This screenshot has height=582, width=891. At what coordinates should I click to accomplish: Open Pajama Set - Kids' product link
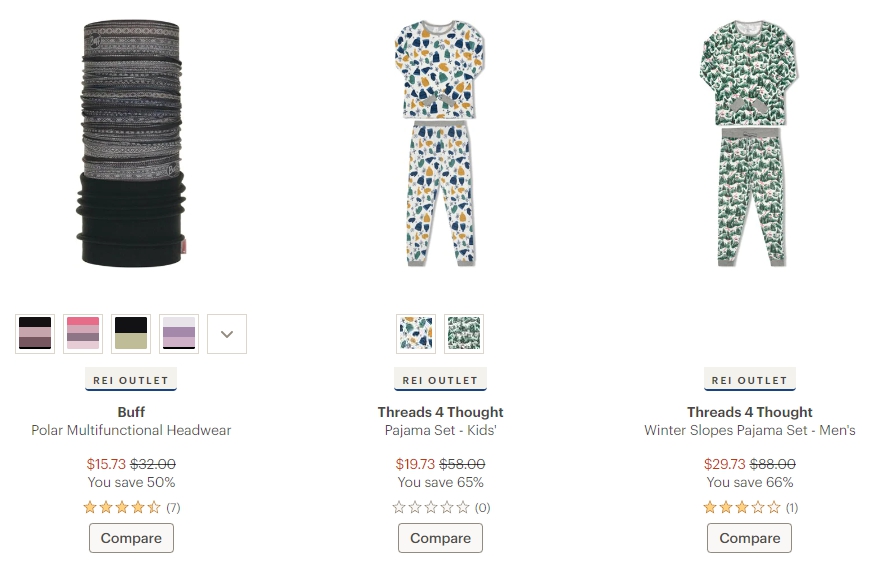(x=440, y=430)
